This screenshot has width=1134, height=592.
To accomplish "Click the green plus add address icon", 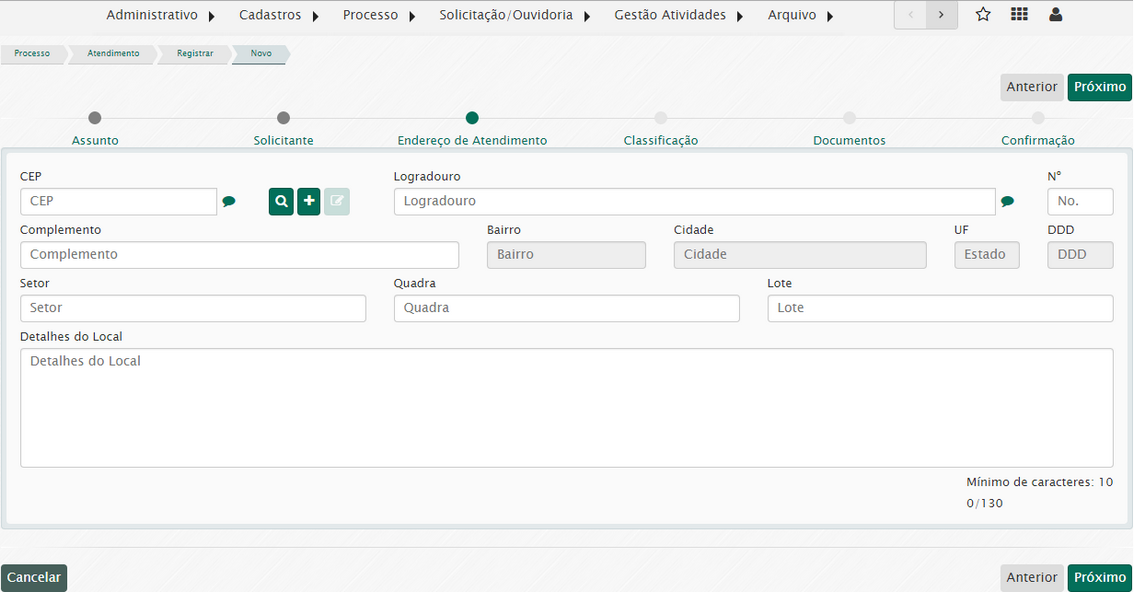I will click(x=309, y=201).
